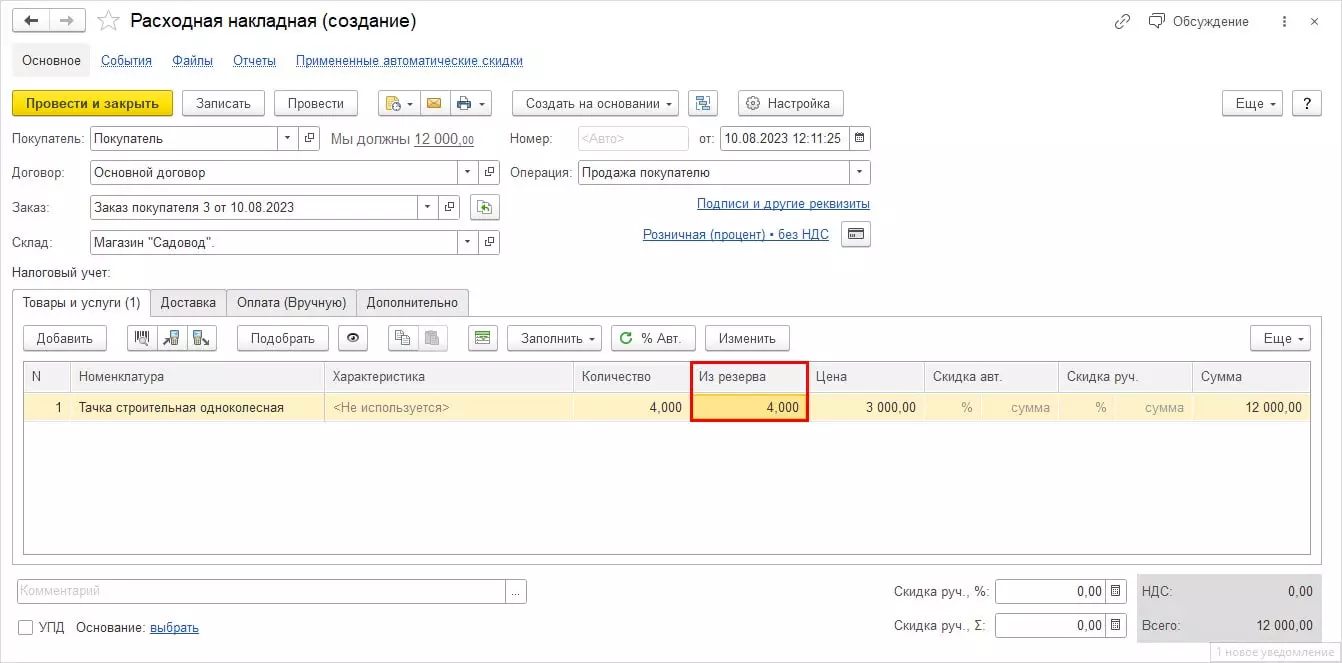Viewport: 1342px width, 663px height.
Task: Open calculator for Скидка руч., % field
Action: [1117, 591]
